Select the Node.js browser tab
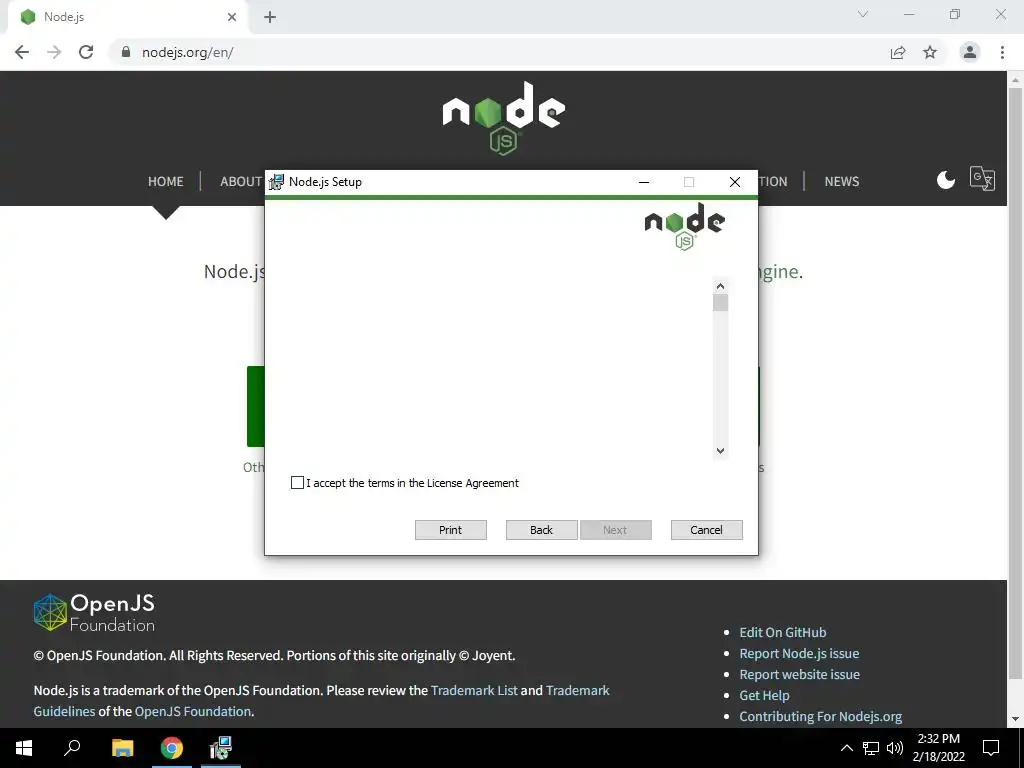This screenshot has width=1024, height=768. (x=128, y=17)
